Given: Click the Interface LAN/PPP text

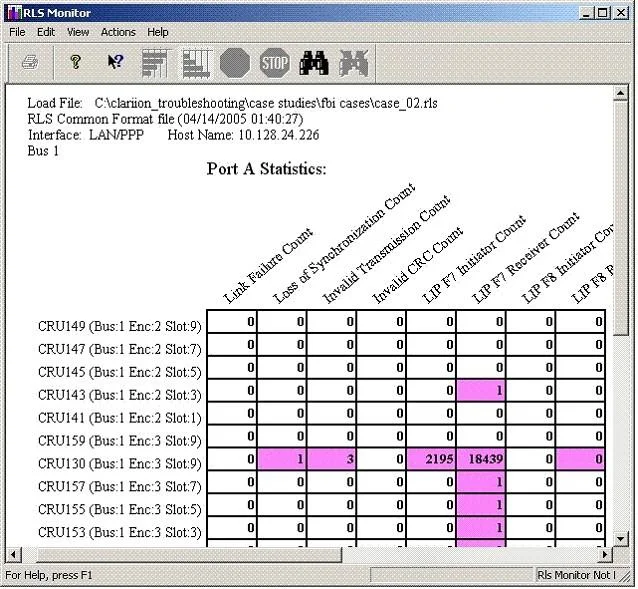Looking at the screenshot, I should coord(86,135).
